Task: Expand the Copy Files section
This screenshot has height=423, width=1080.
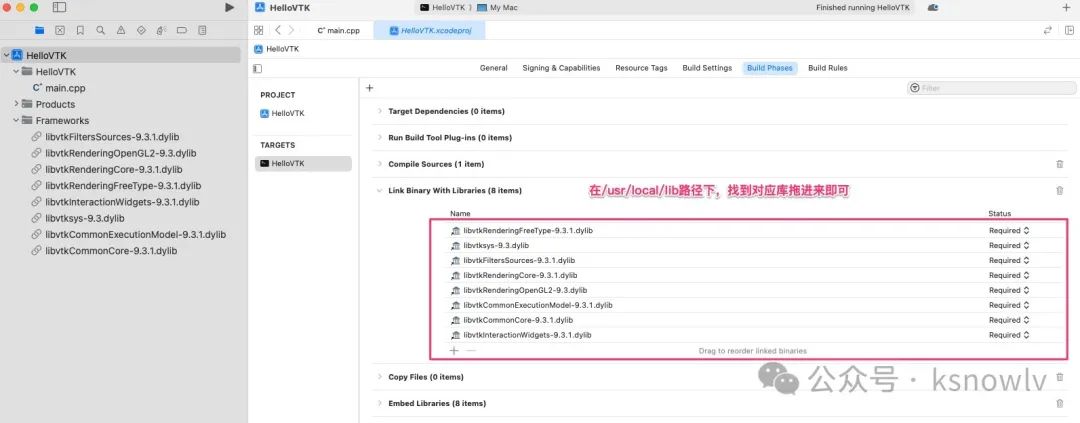Action: 379,377
